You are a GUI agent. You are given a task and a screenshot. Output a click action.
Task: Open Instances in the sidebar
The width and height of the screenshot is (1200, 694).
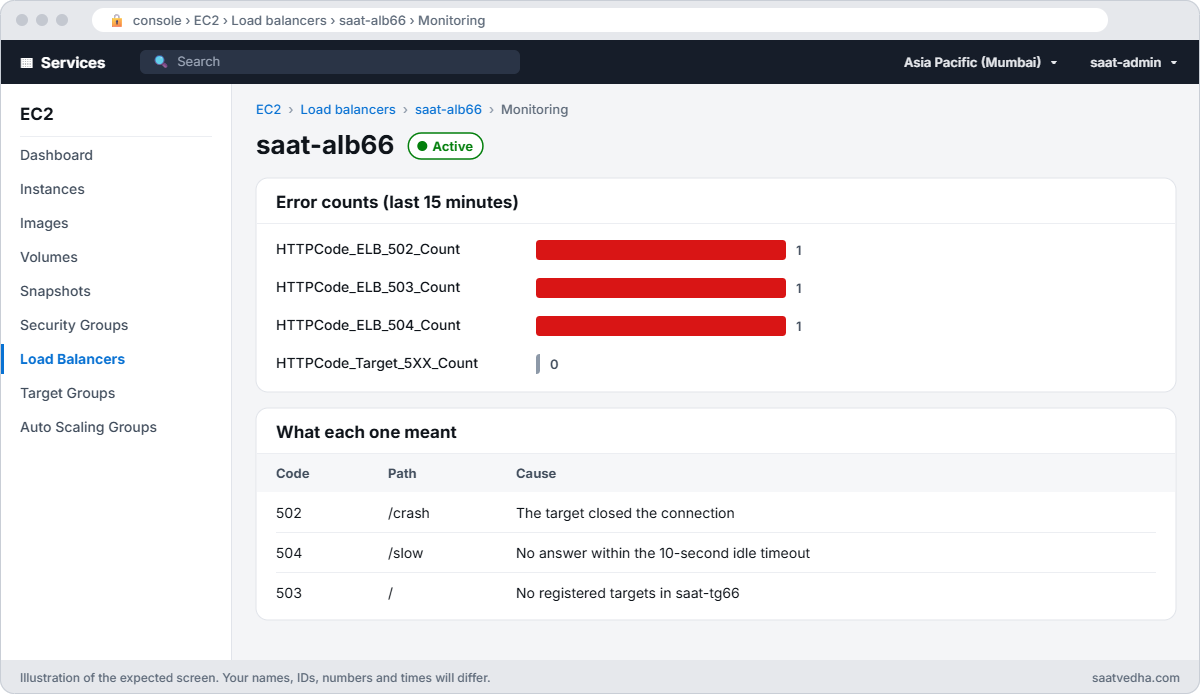coord(52,189)
